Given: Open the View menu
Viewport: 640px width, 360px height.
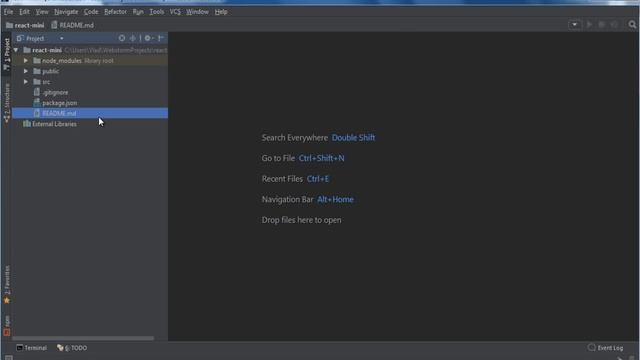Looking at the screenshot, I should (x=42, y=12).
